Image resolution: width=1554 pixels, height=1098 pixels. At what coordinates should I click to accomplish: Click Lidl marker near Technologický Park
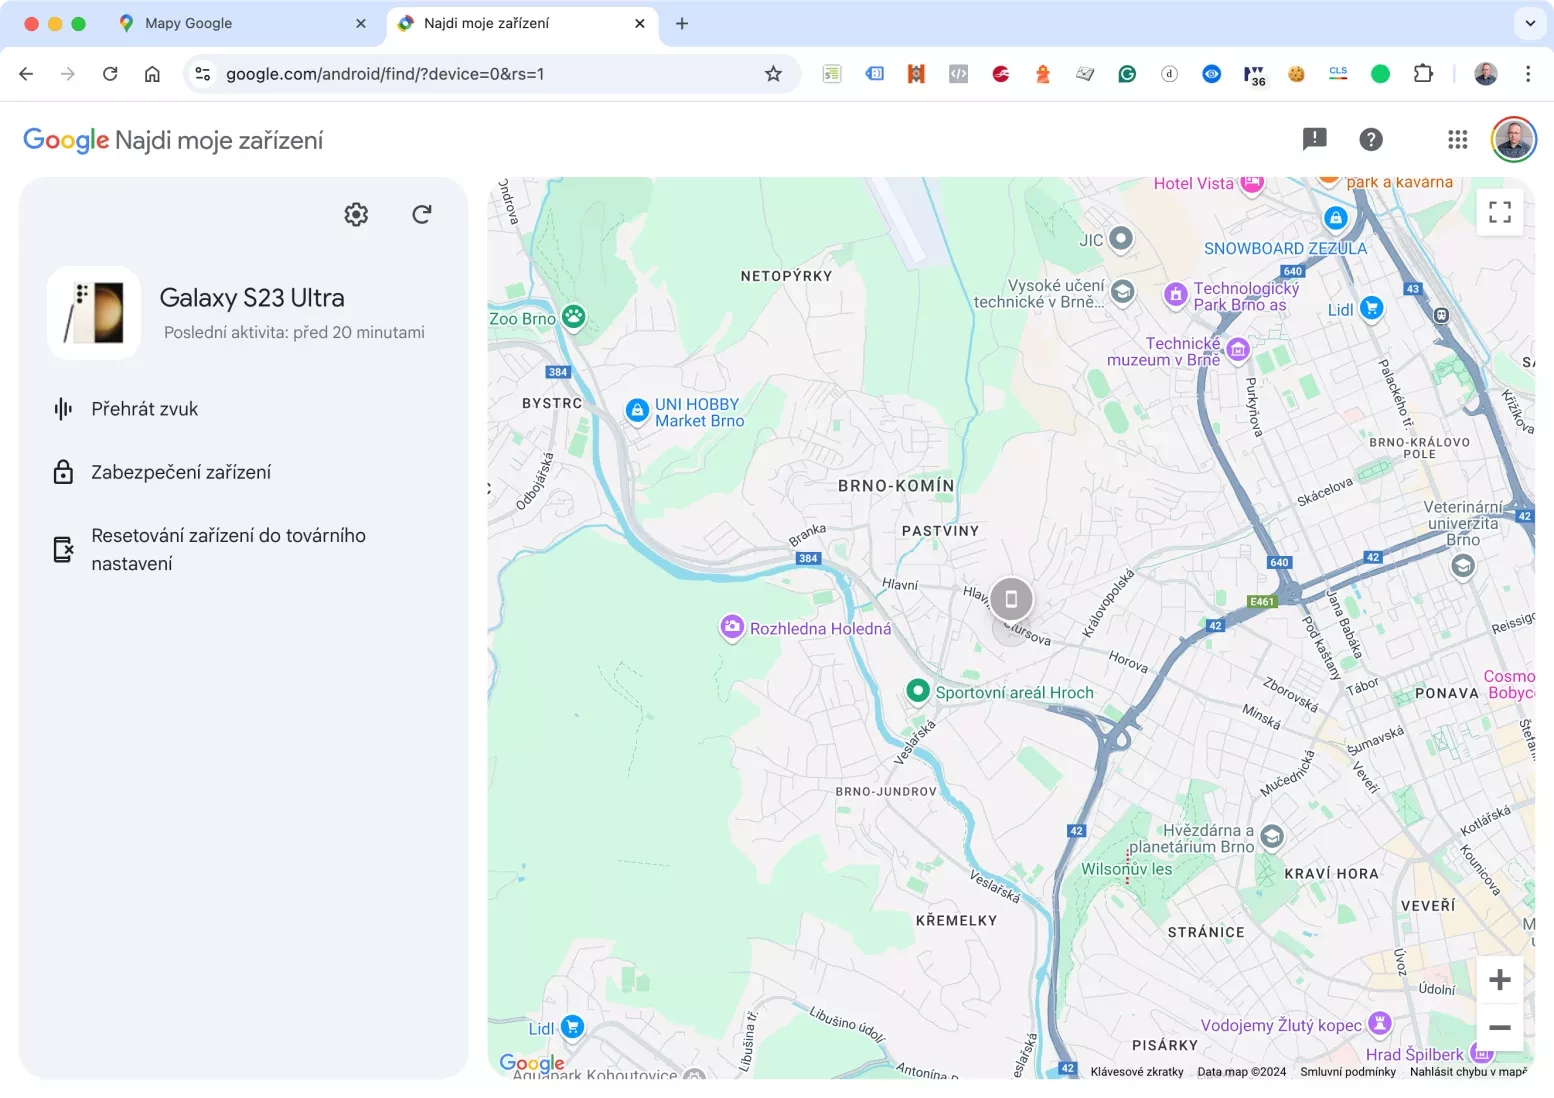pyautogui.click(x=1372, y=308)
